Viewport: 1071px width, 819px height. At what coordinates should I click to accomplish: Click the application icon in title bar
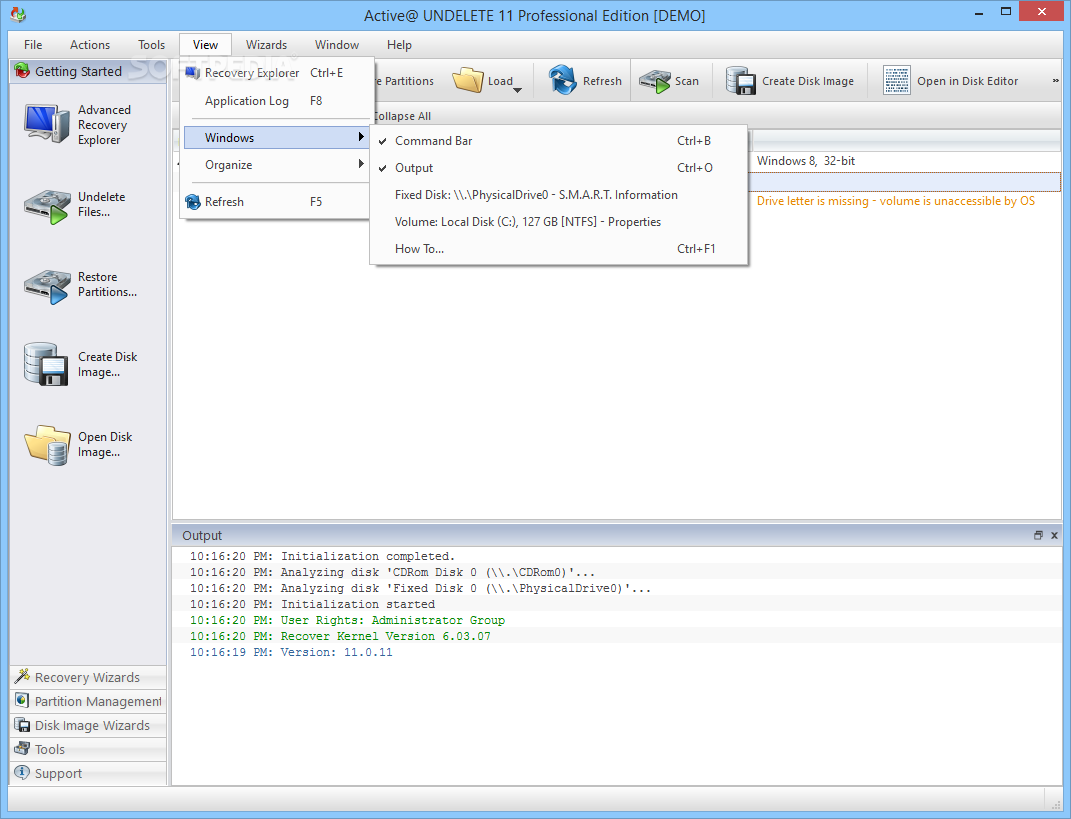18,14
